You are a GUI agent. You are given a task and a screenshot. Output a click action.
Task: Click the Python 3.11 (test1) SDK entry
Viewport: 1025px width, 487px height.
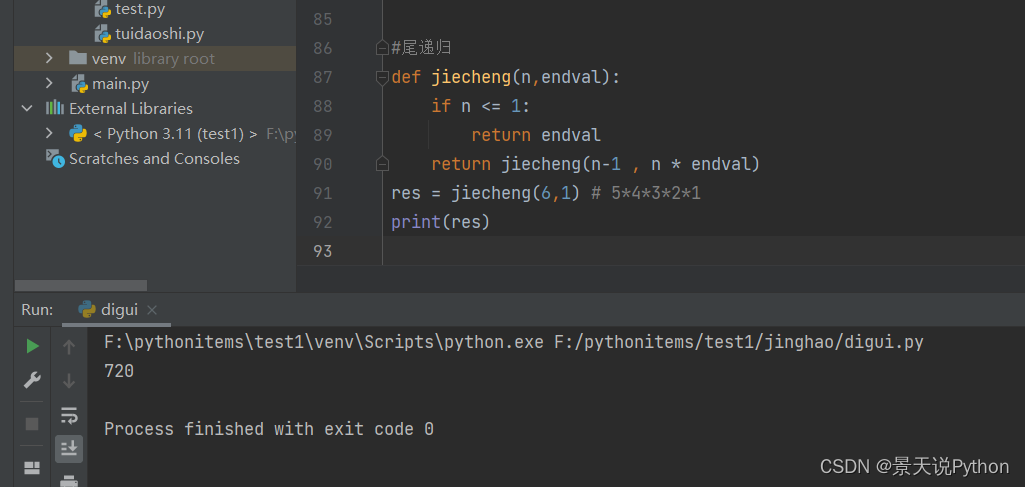(175, 134)
